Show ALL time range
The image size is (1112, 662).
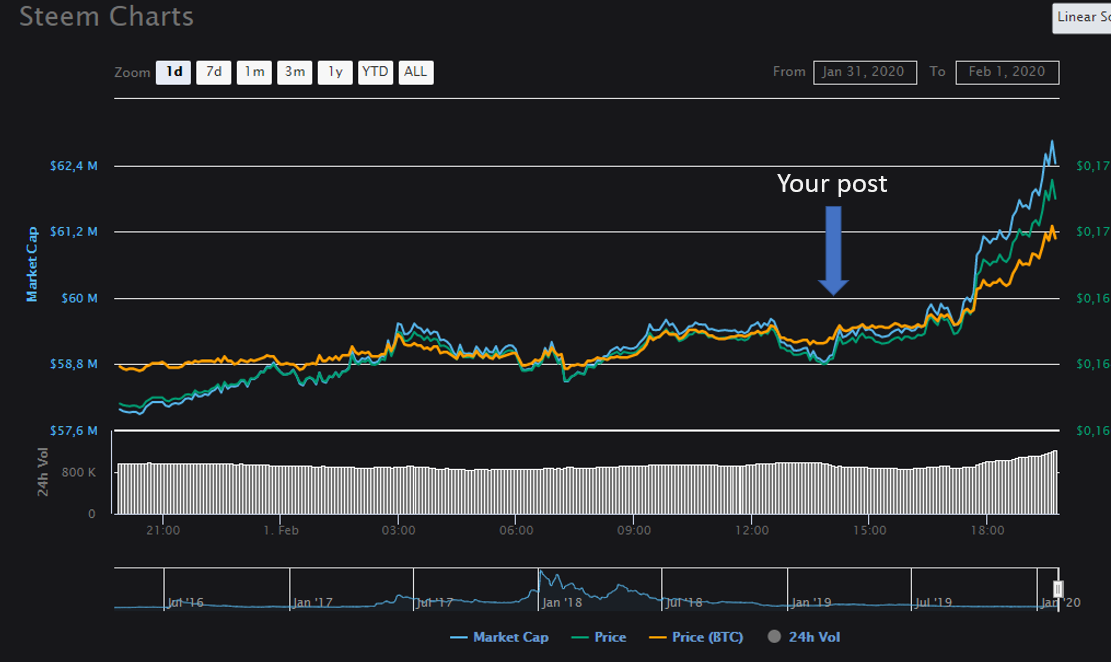pos(416,72)
